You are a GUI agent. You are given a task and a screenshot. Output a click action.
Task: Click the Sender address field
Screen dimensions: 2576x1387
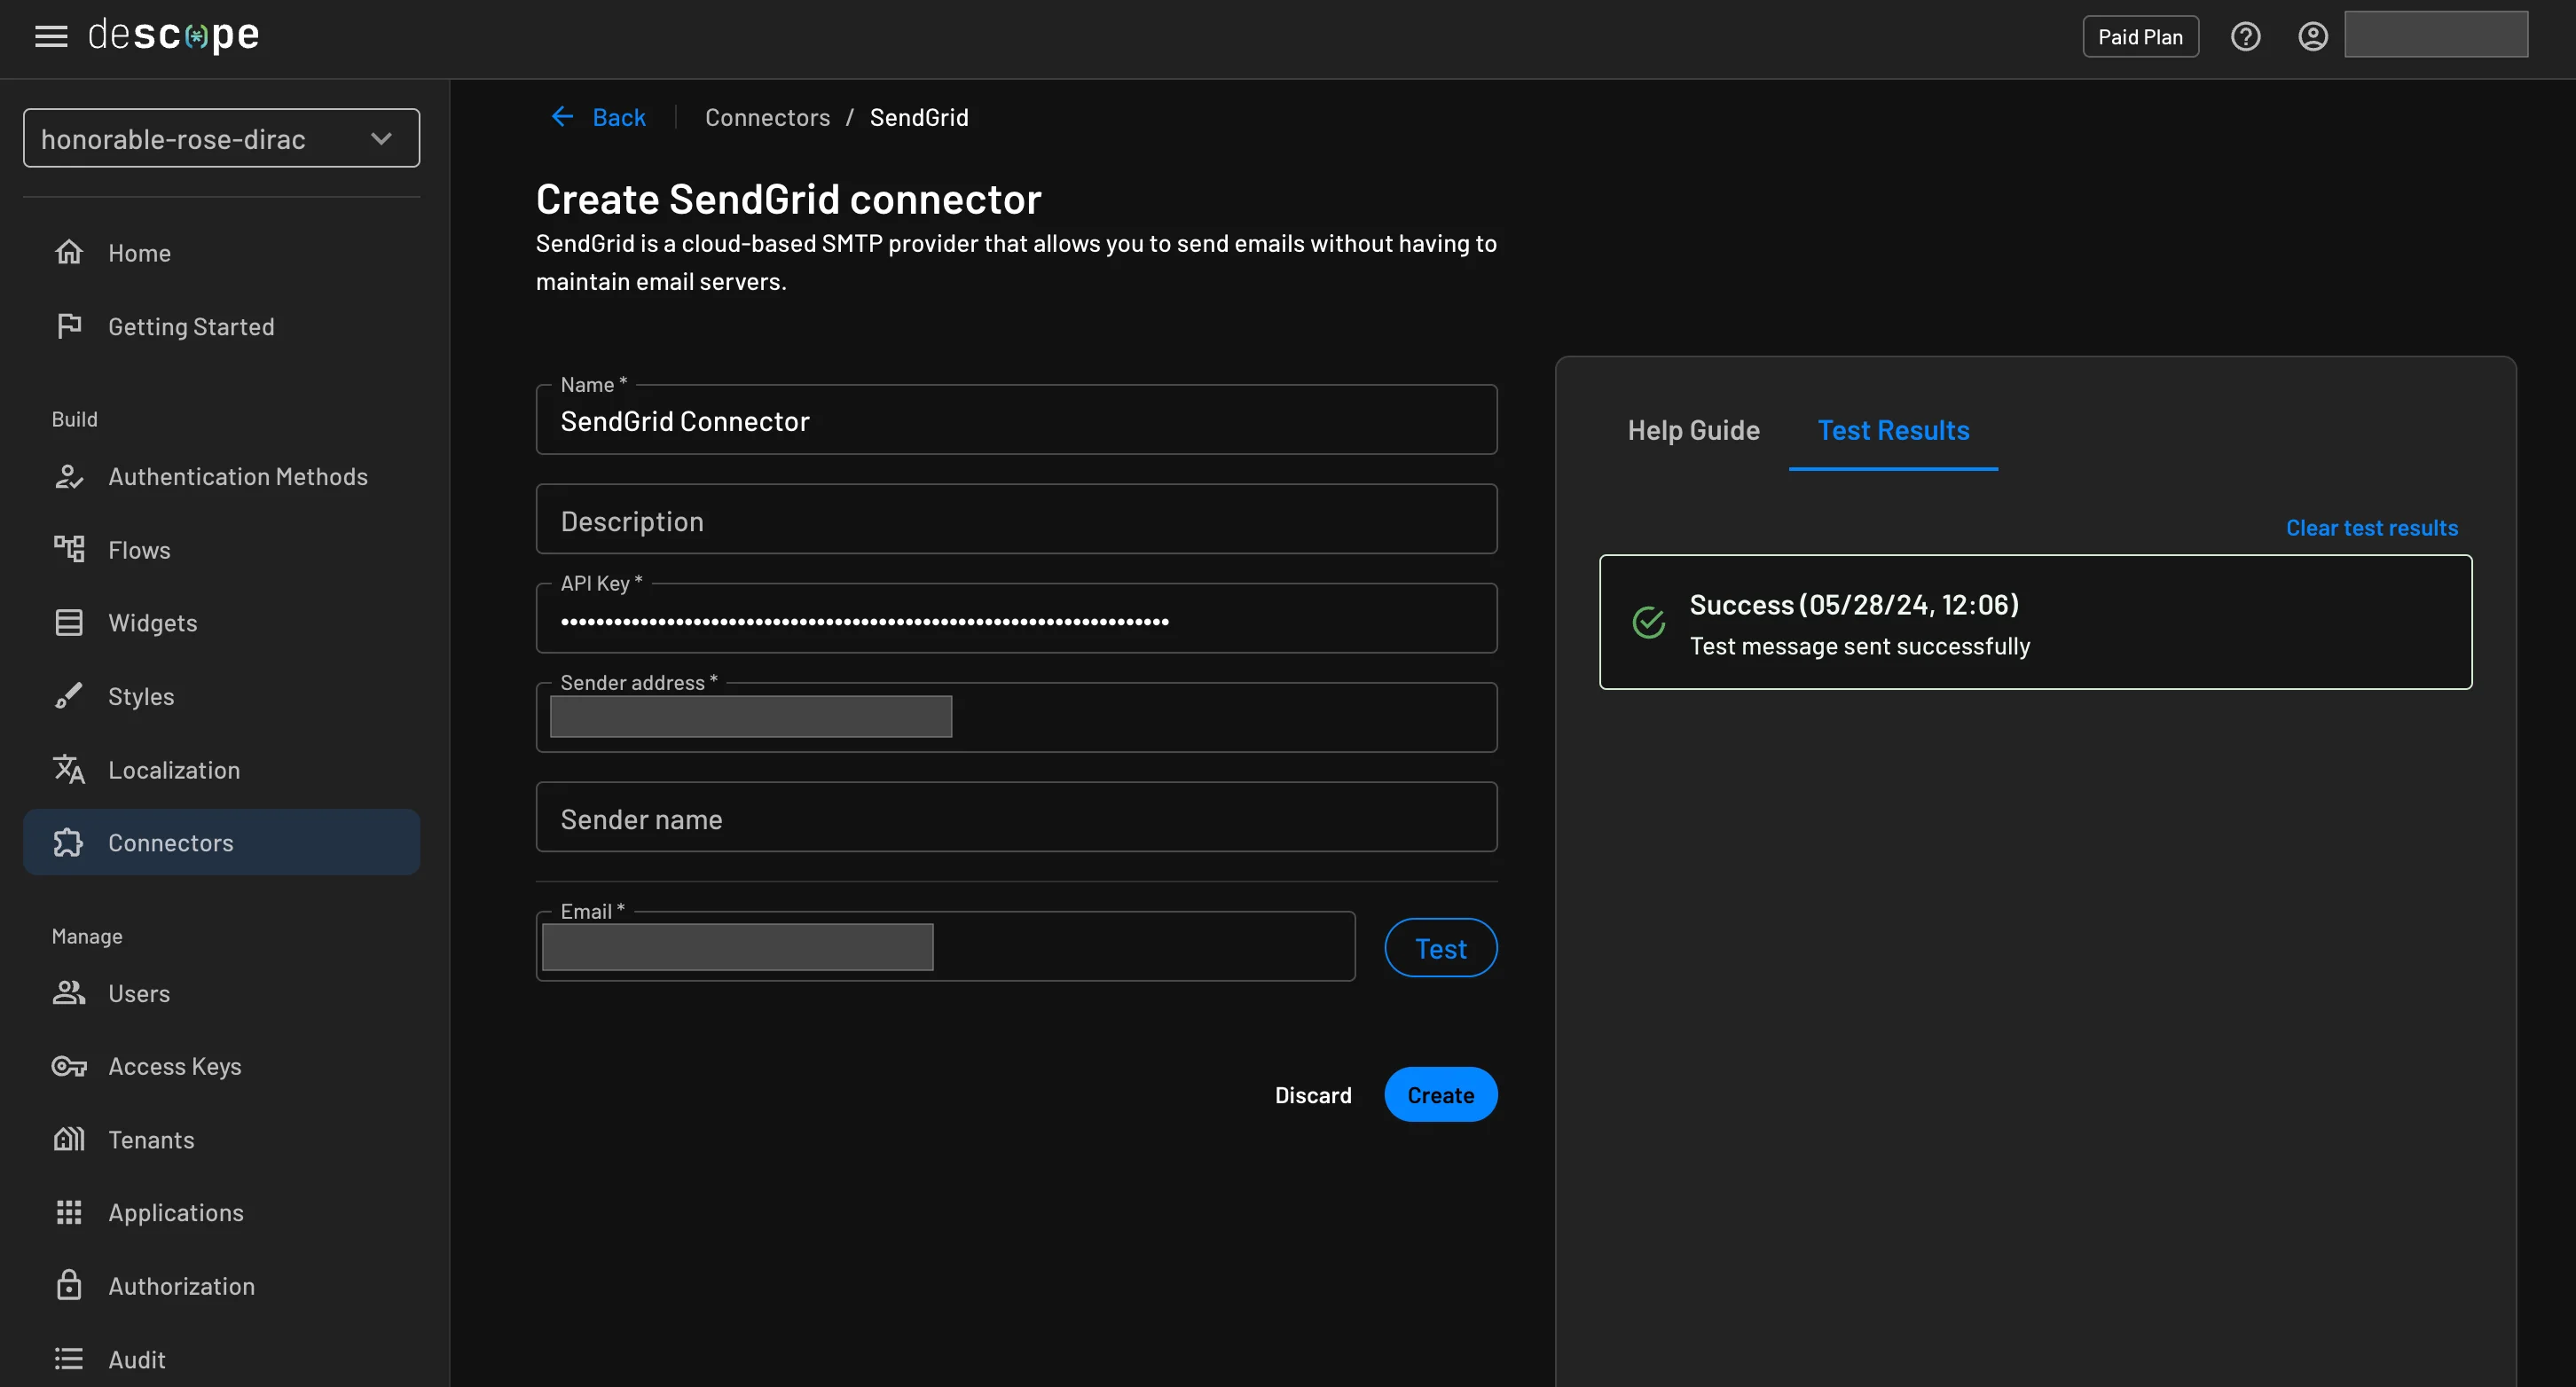1016,718
